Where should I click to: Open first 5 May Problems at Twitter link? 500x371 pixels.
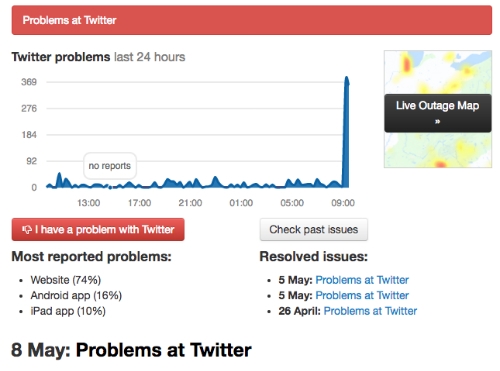[x=362, y=280]
